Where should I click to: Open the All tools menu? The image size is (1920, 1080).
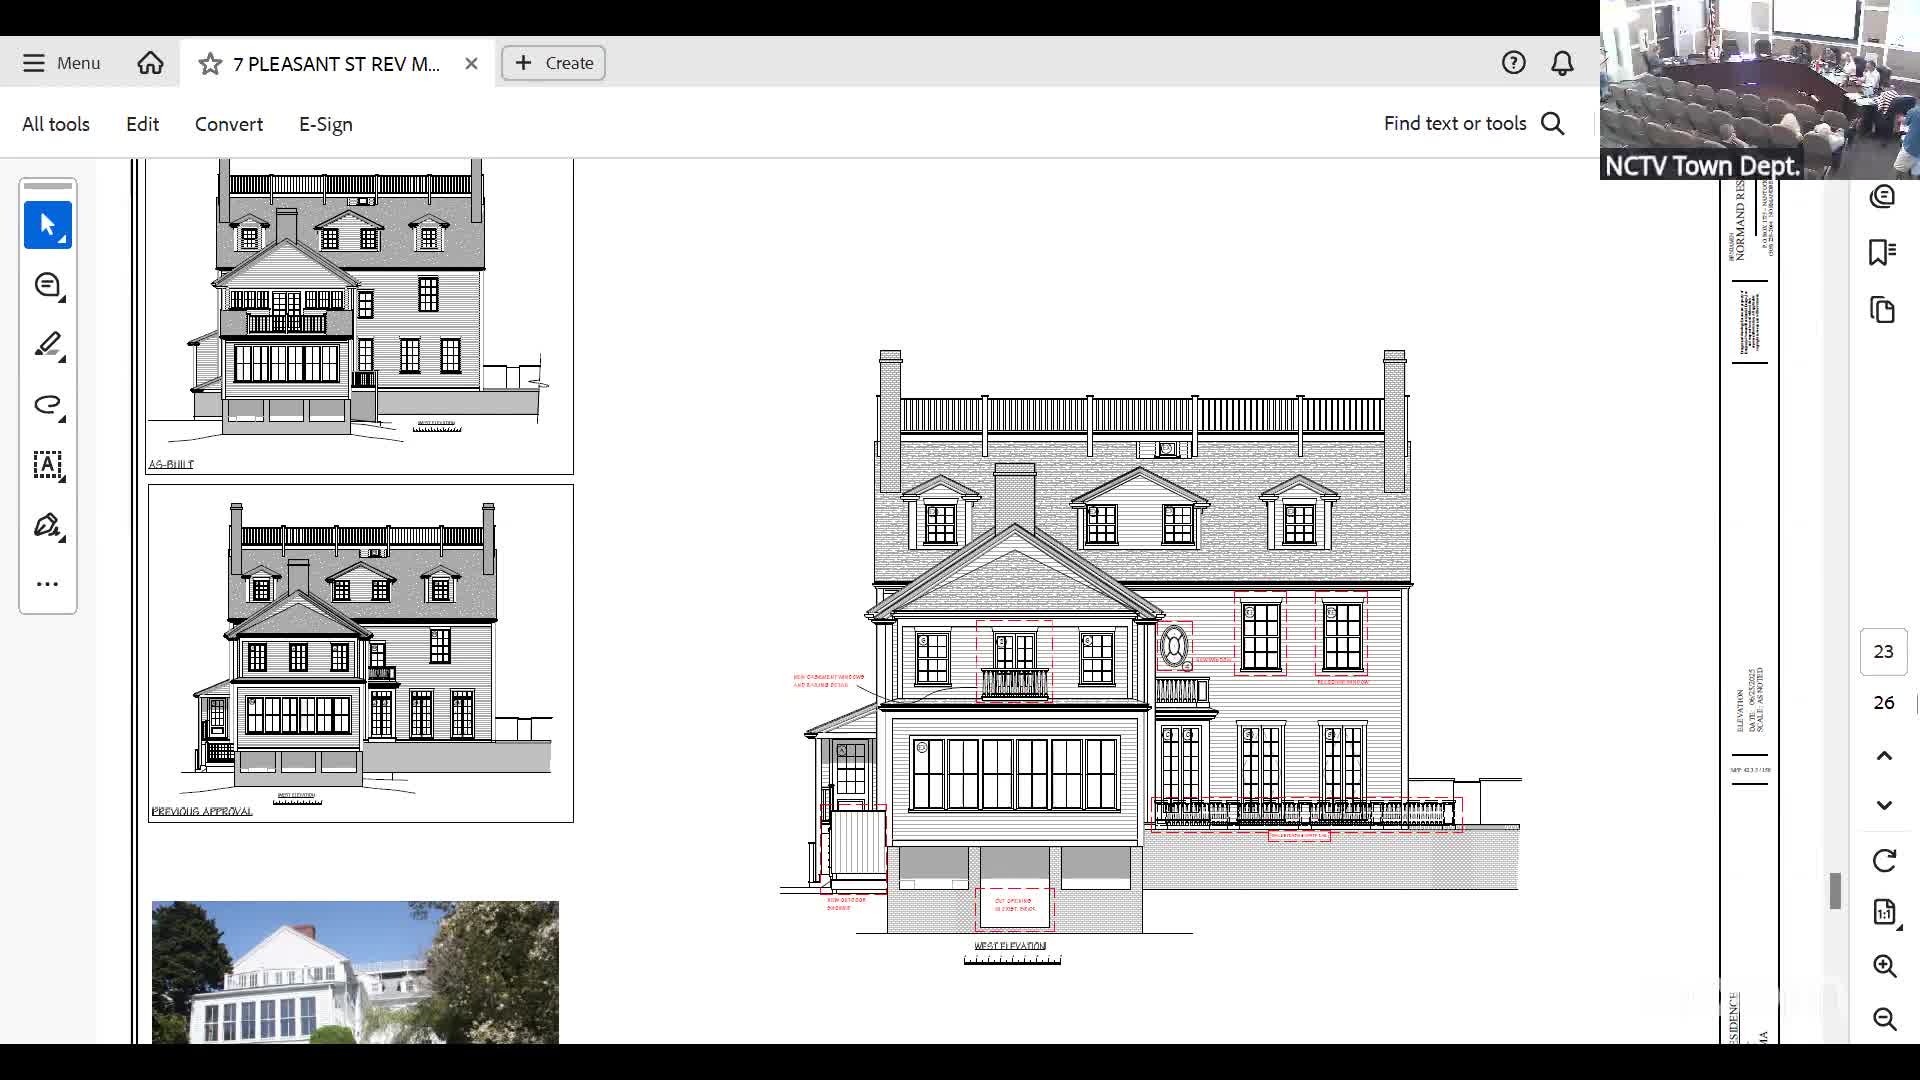click(x=56, y=124)
